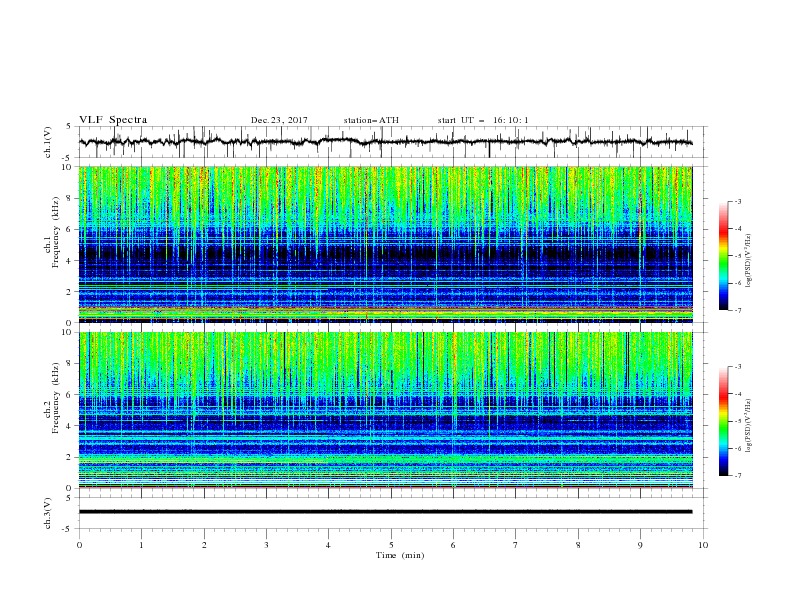
Task: Select the date text "Dec. 23, 2017"
Action: coord(279,120)
